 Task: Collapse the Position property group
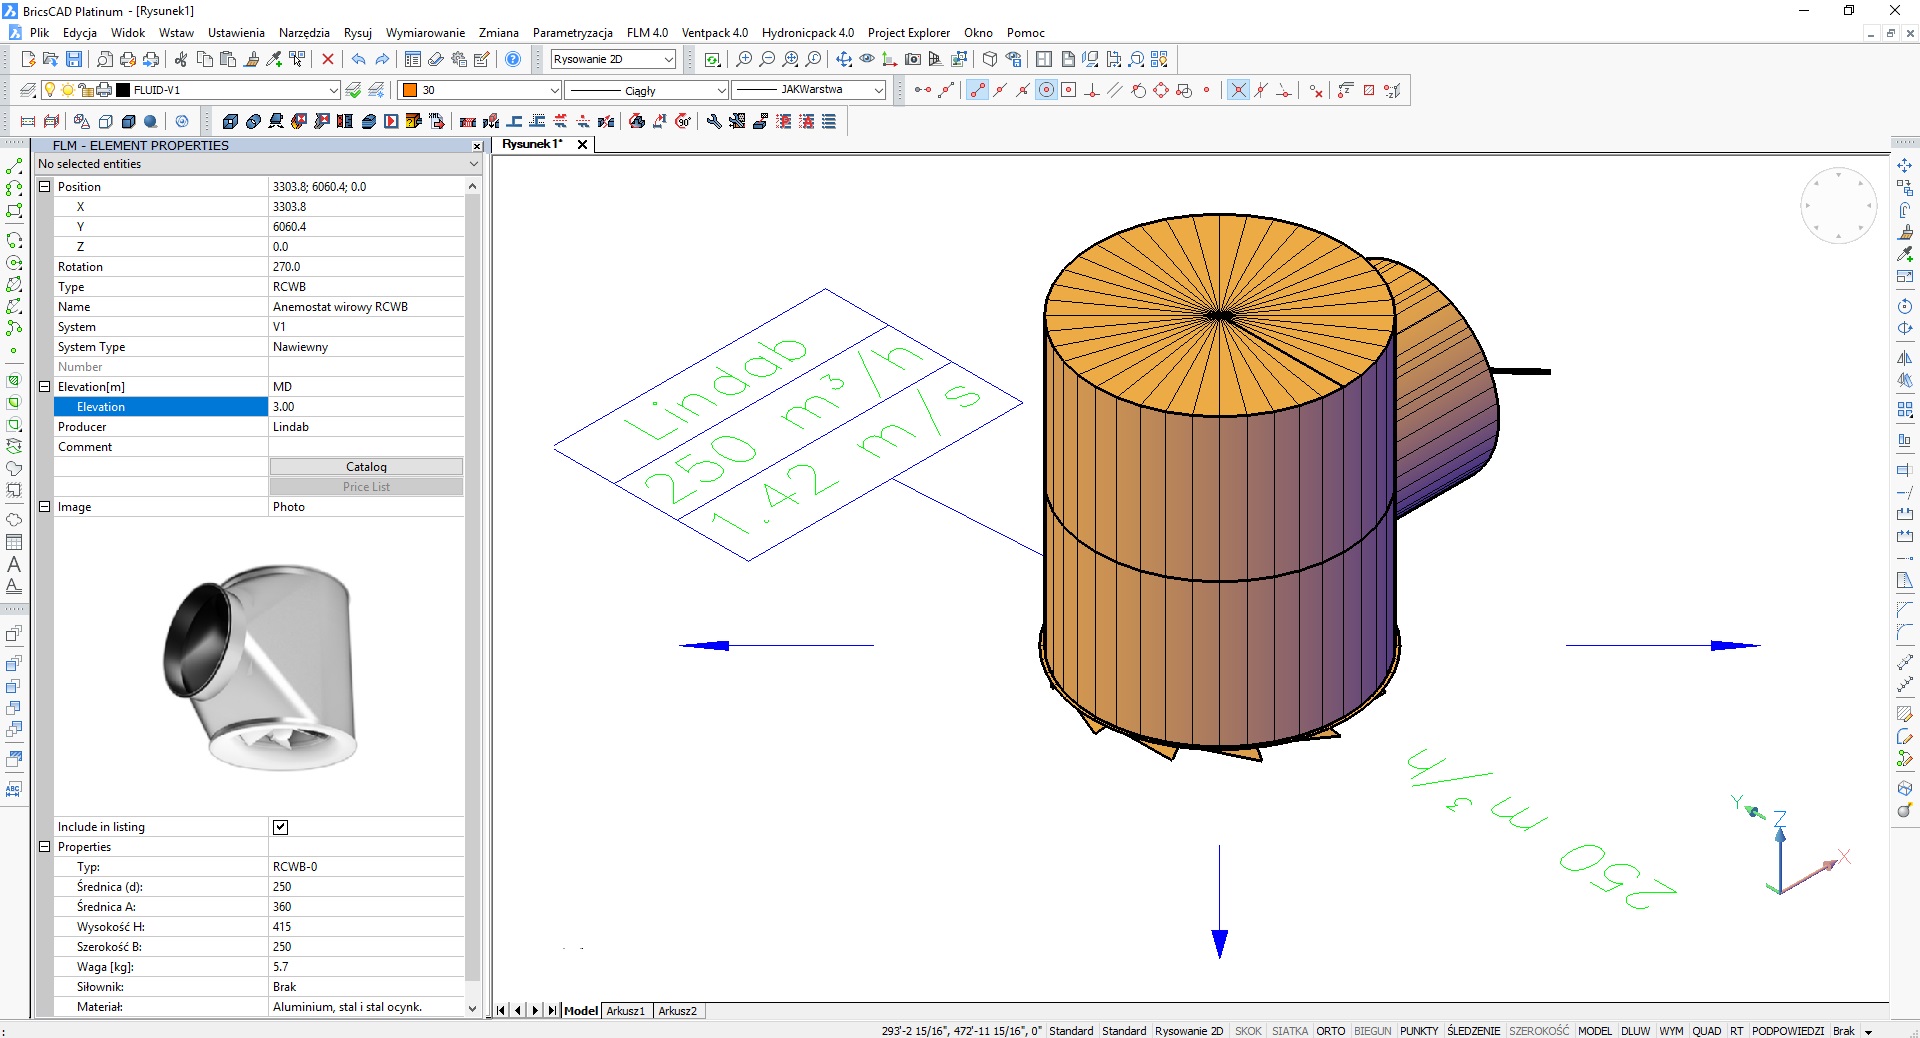pyautogui.click(x=44, y=187)
